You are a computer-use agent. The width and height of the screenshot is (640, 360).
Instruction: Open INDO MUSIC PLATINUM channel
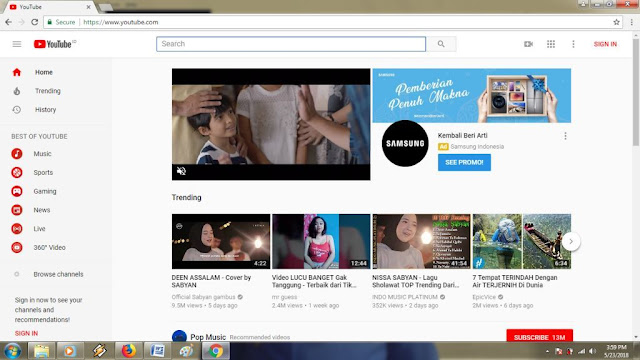pyautogui.click(x=405, y=297)
